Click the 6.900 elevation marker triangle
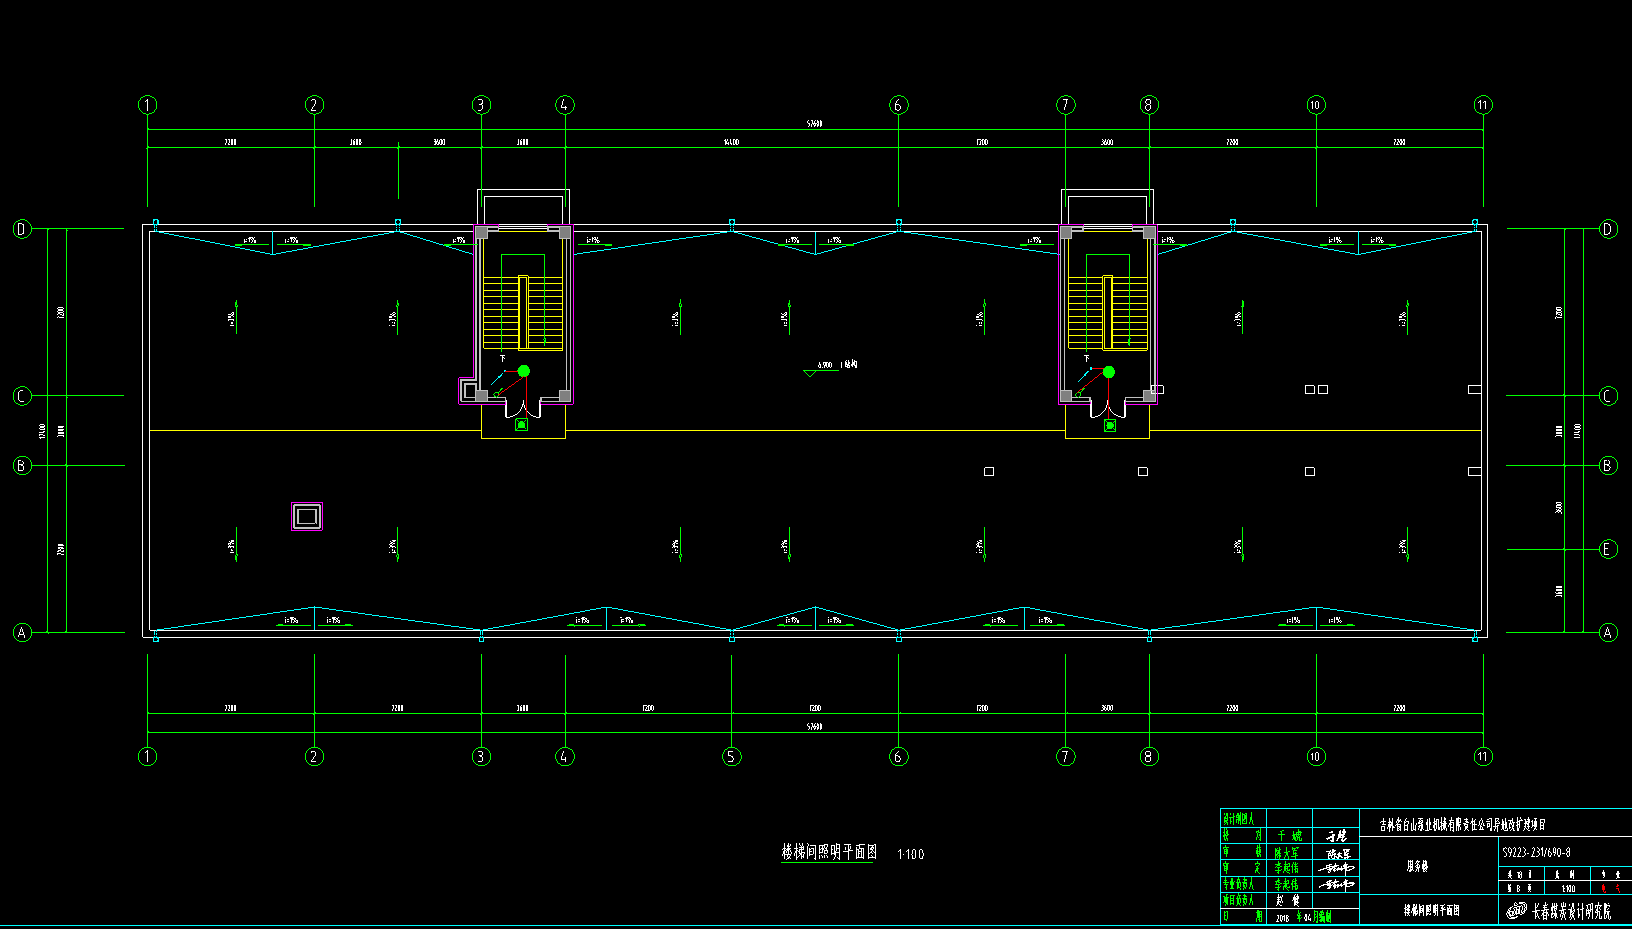This screenshot has height=929, width=1632. [x=809, y=373]
